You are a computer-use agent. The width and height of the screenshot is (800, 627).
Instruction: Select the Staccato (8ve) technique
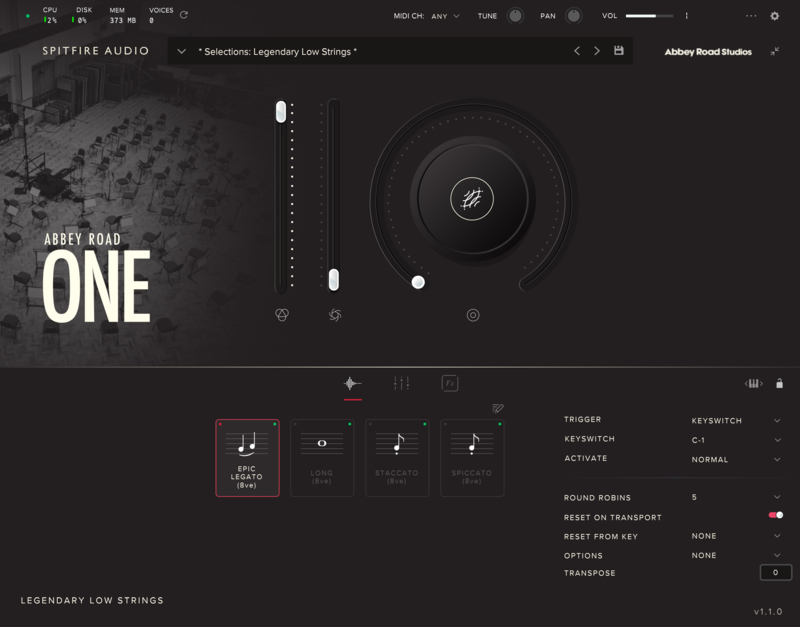coord(397,458)
